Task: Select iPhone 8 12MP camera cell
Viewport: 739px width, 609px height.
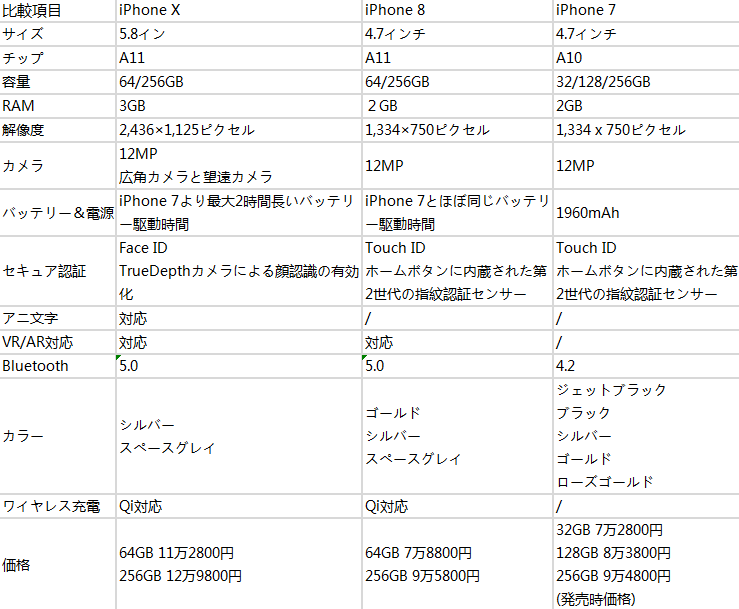Action: point(457,165)
